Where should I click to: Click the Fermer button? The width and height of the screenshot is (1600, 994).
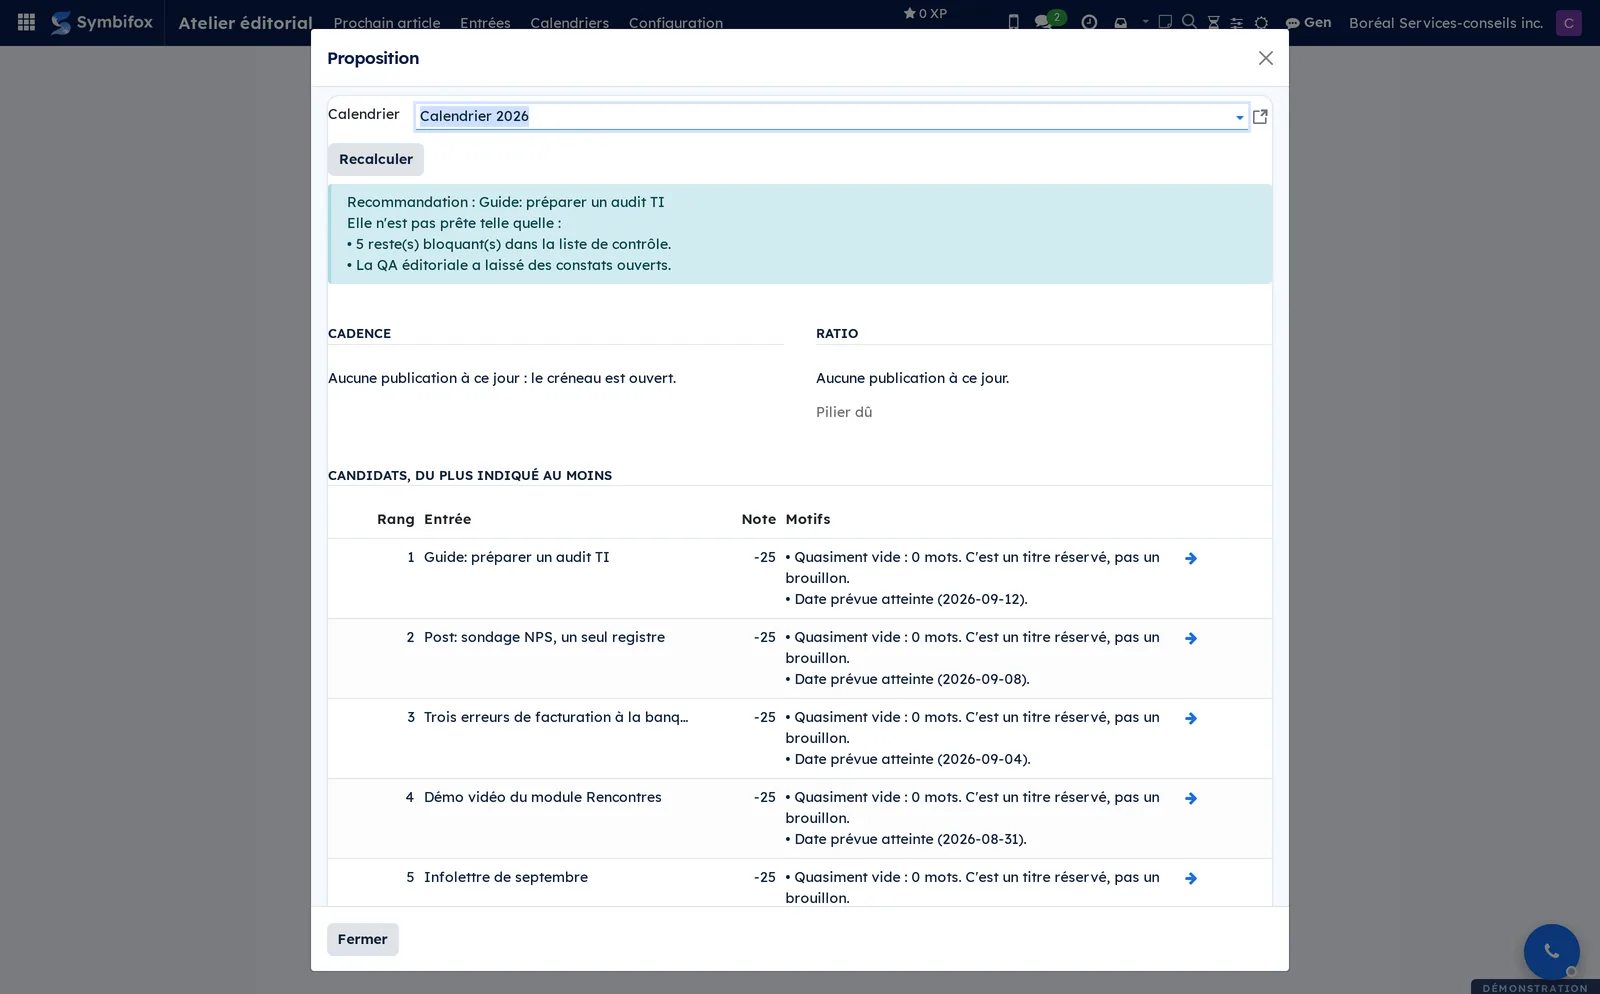click(x=362, y=939)
